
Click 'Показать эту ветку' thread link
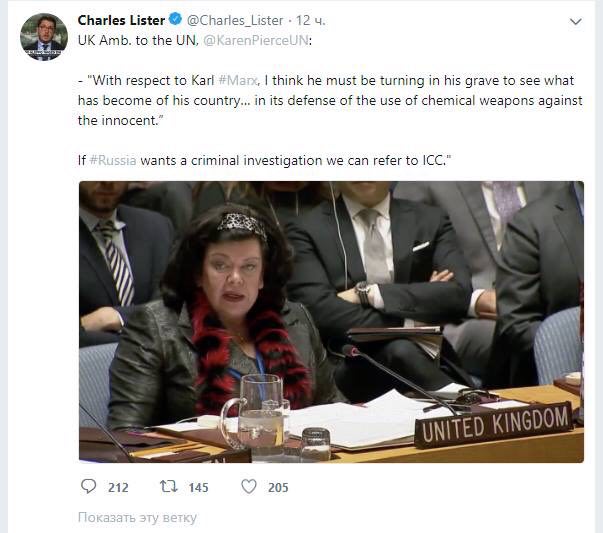coord(137,518)
